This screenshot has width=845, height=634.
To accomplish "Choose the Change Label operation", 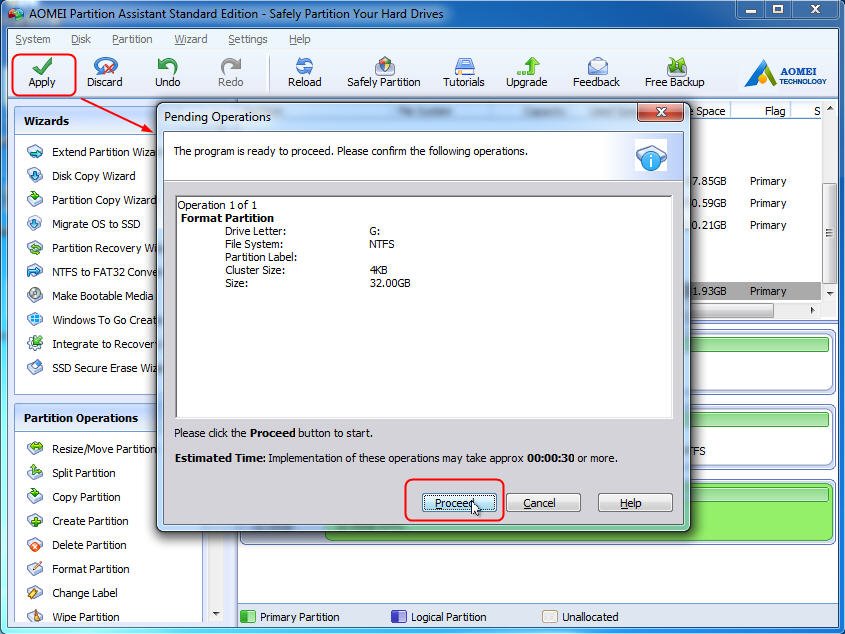I will coord(72,593).
